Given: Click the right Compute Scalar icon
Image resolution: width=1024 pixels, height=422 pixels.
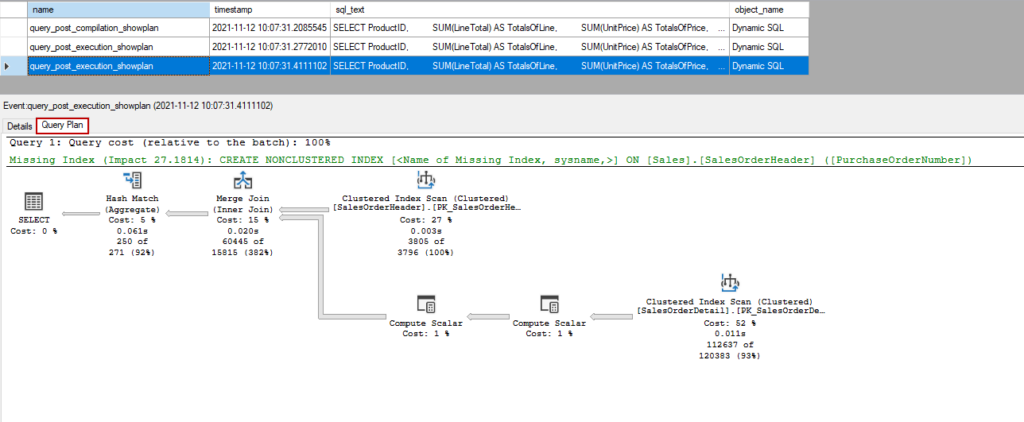Looking at the screenshot, I should click(549, 303).
